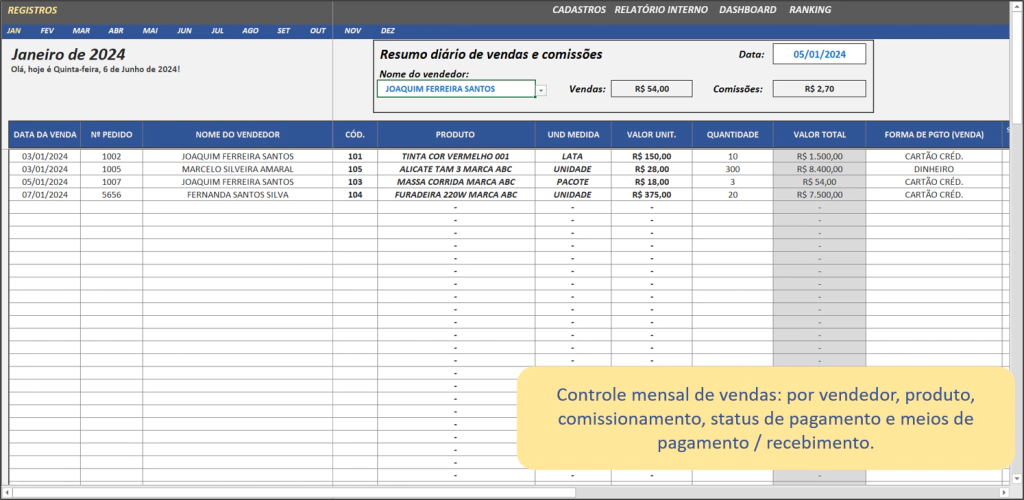This screenshot has height=500, width=1024.
Task: Switch to JUN month tab
Action: pyautogui.click(x=185, y=31)
